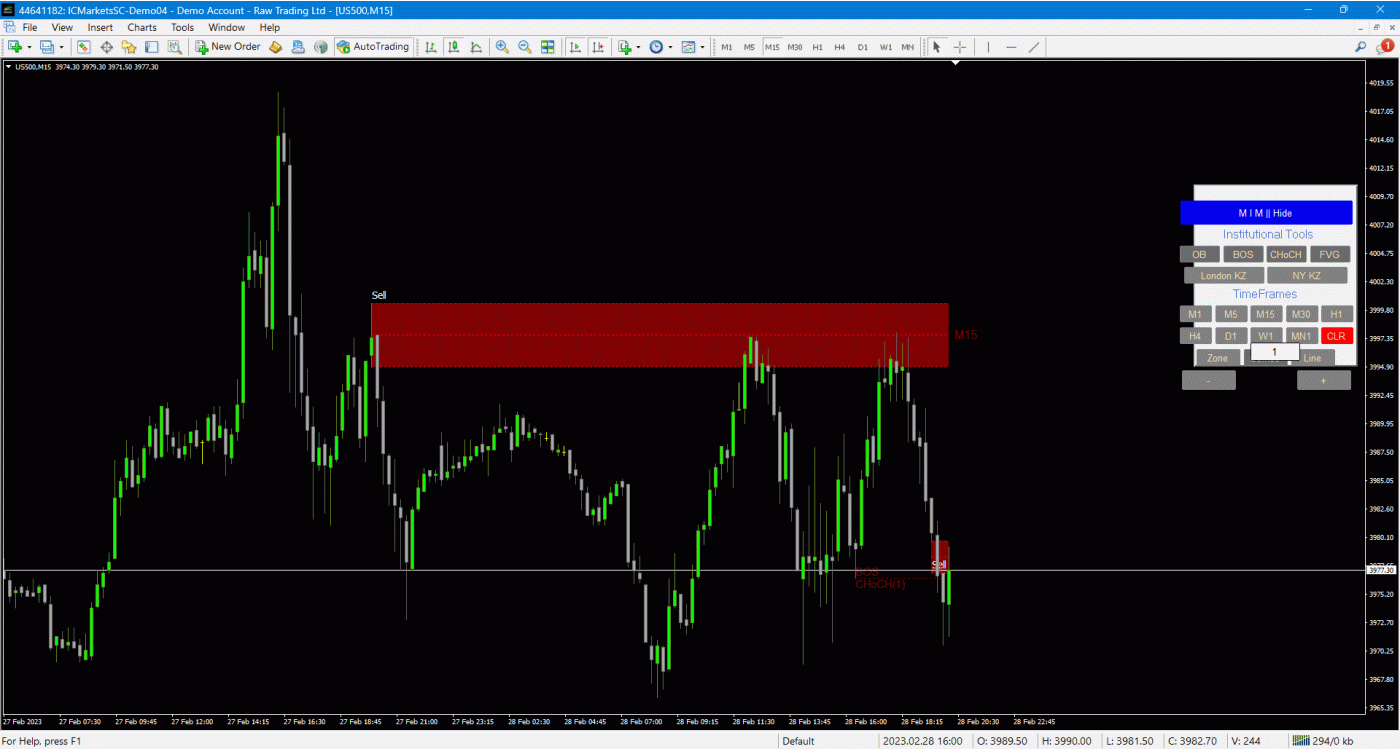1400x750 pixels.
Task: Click the Zoom In magnifier icon
Action: [502, 47]
